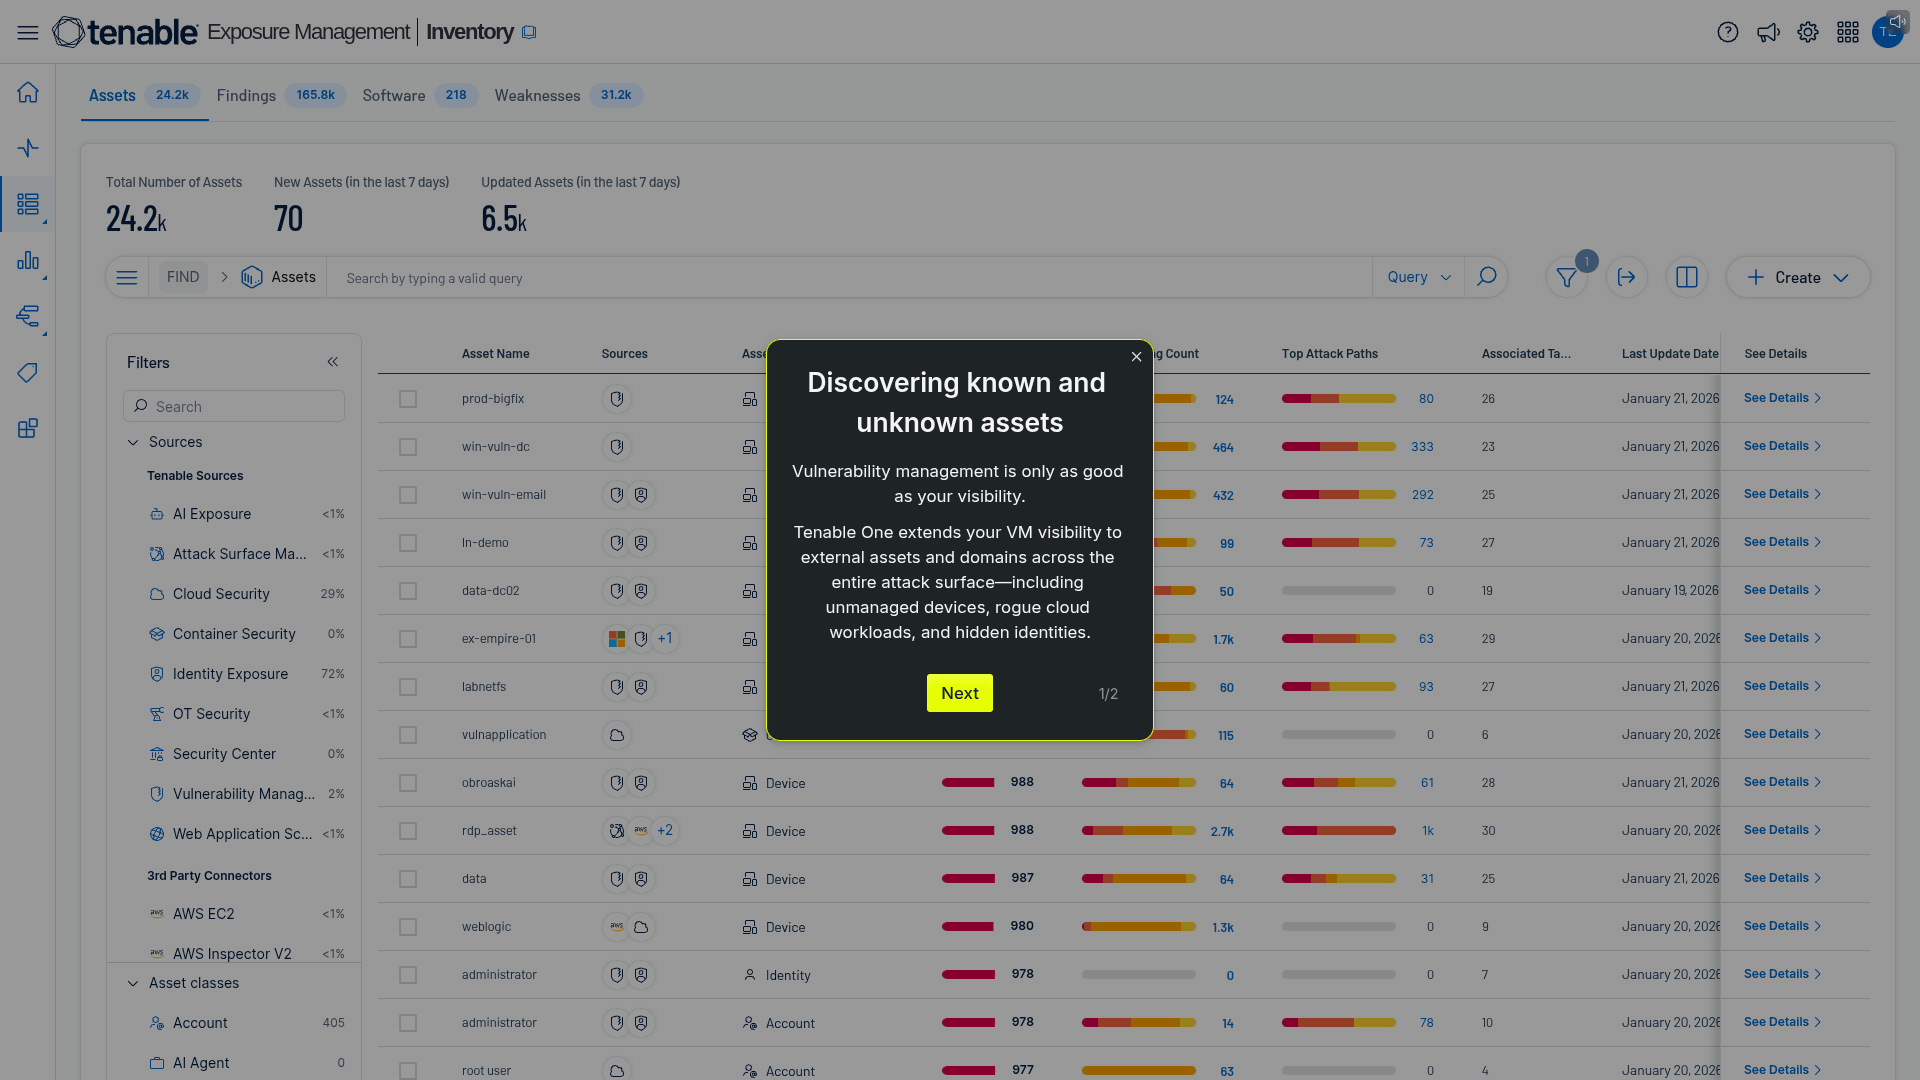
Task: Click the +1 sources badge for ex-empire-01
Action: pyautogui.click(x=665, y=638)
